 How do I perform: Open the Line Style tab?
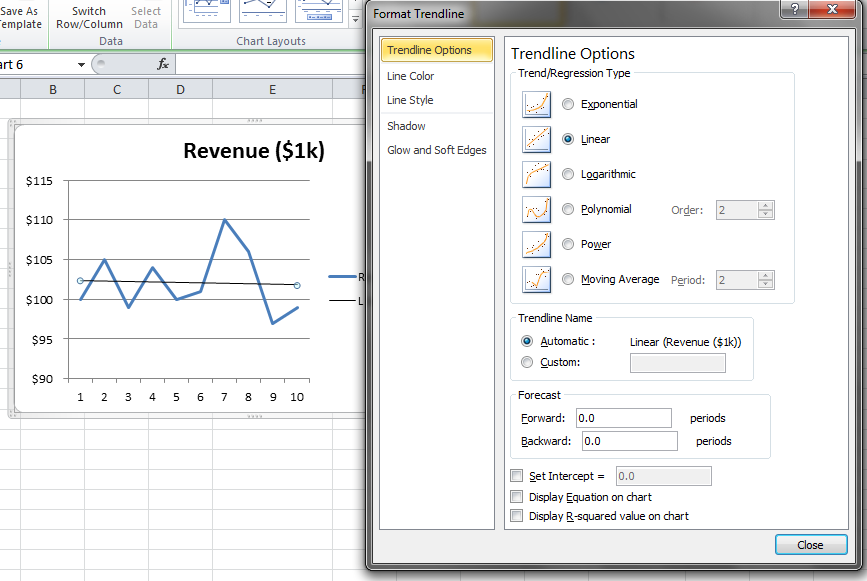click(410, 100)
